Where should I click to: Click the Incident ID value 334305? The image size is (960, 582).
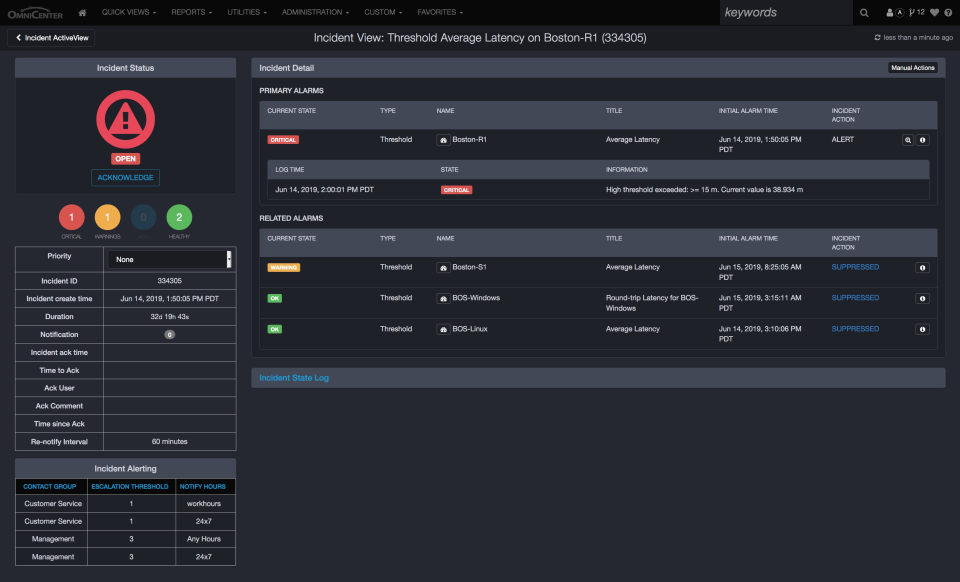pyautogui.click(x=170, y=281)
